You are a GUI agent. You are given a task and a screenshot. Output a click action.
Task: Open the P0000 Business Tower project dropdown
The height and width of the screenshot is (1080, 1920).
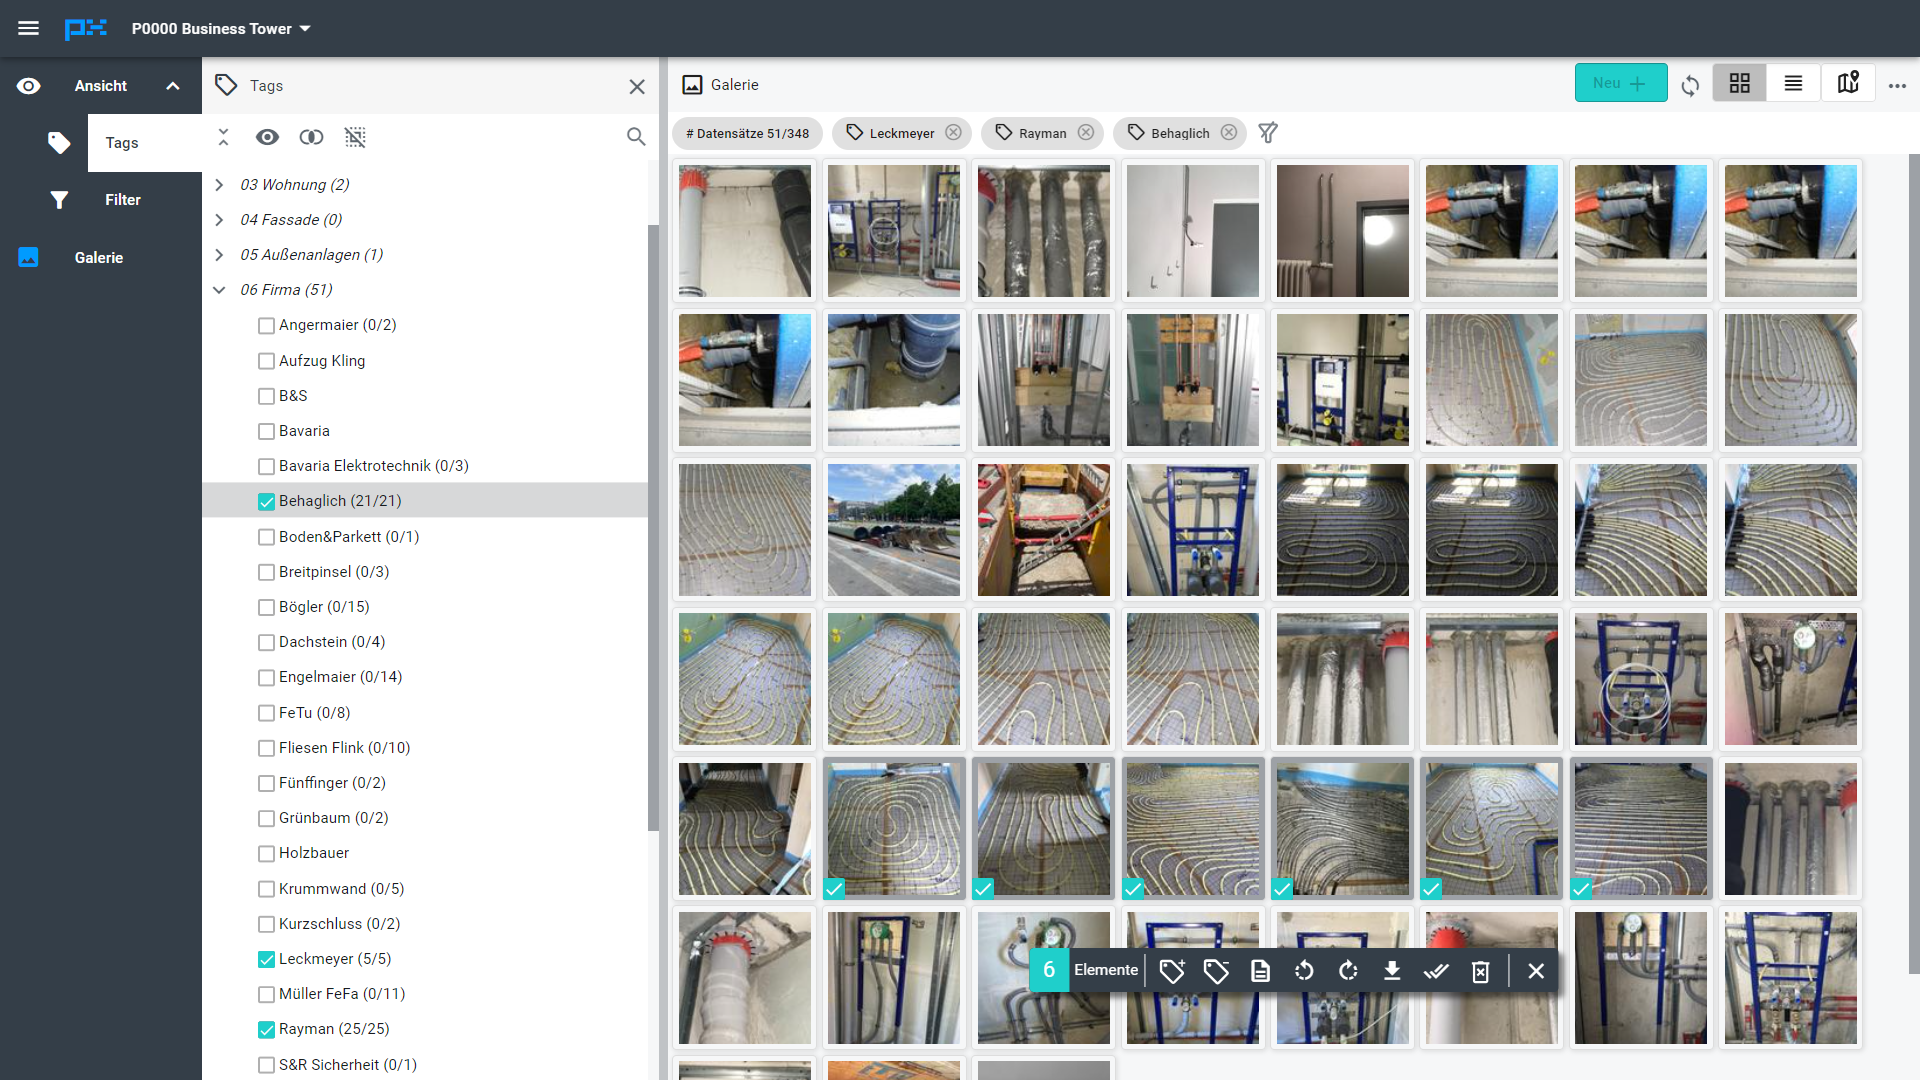(x=221, y=29)
